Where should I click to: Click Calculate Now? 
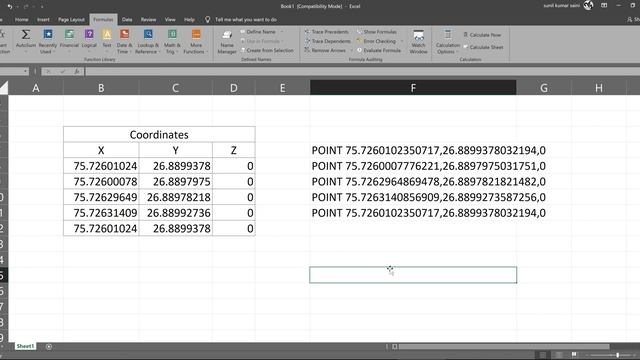tap(482, 35)
